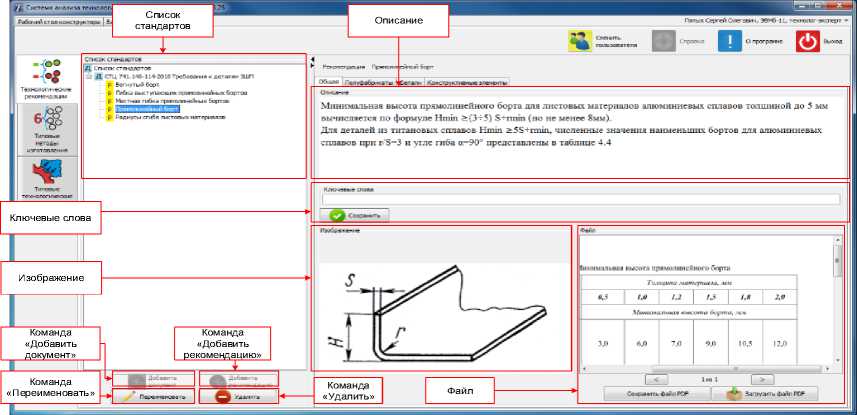Viewport: 857px width, 415px height.
Task: Click the Сменить пользователя icon
Action: [x=581, y=41]
